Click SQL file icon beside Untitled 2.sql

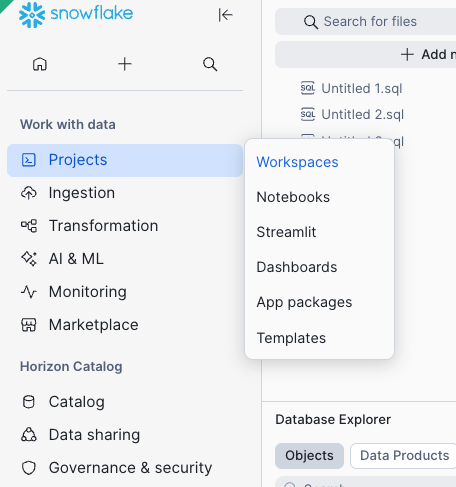(308, 114)
